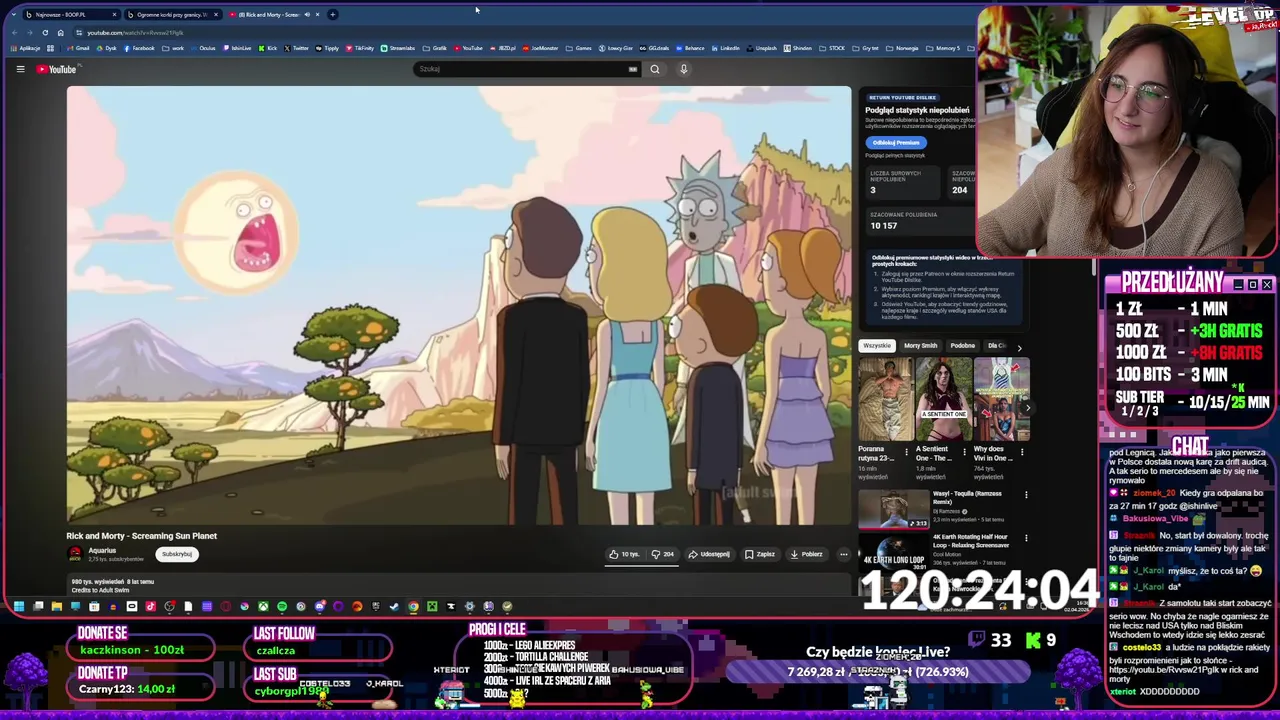Like the video with thumbs-up 10 tys.

624,554
